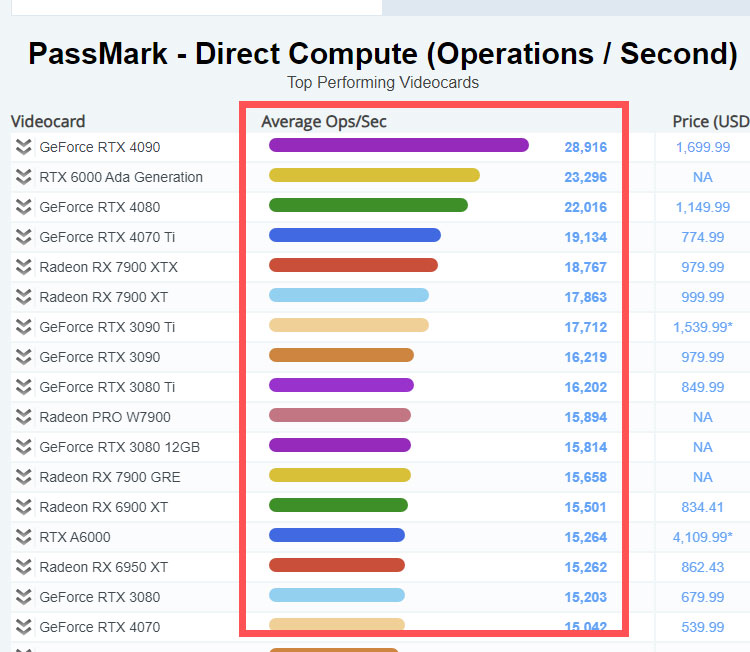
Task: Expand the GeForce RTX 4090 row chevron
Action: [x=24, y=147]
